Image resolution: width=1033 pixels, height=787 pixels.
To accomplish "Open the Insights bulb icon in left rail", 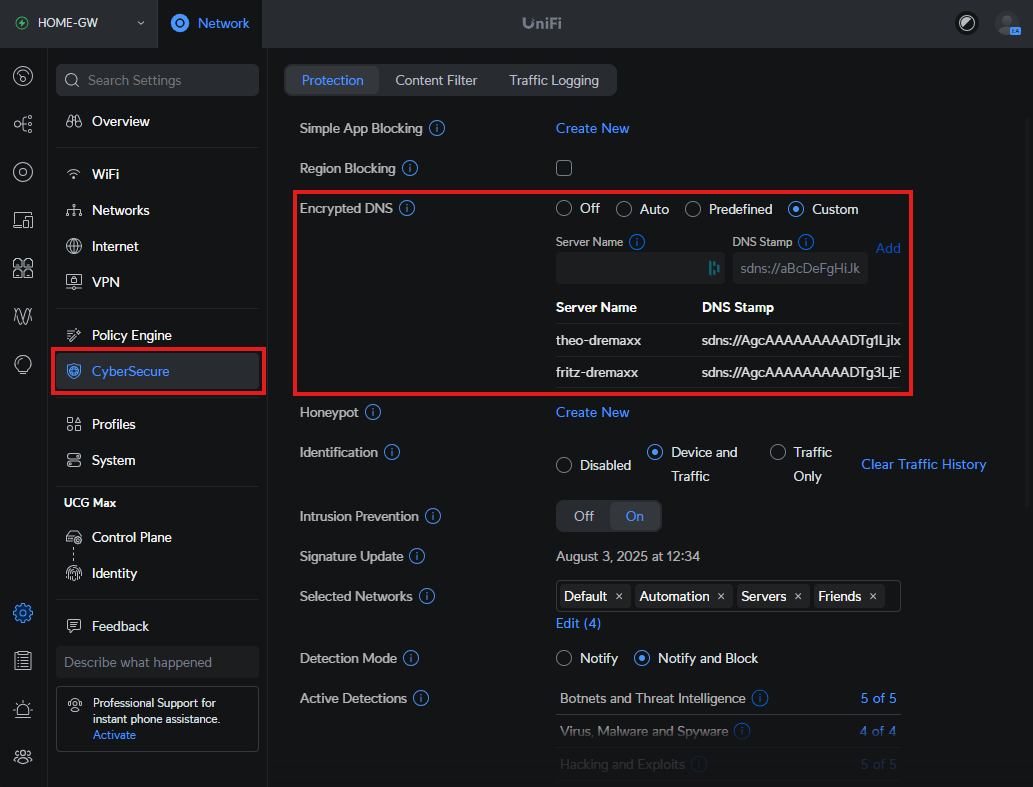I will coord(23,364).
